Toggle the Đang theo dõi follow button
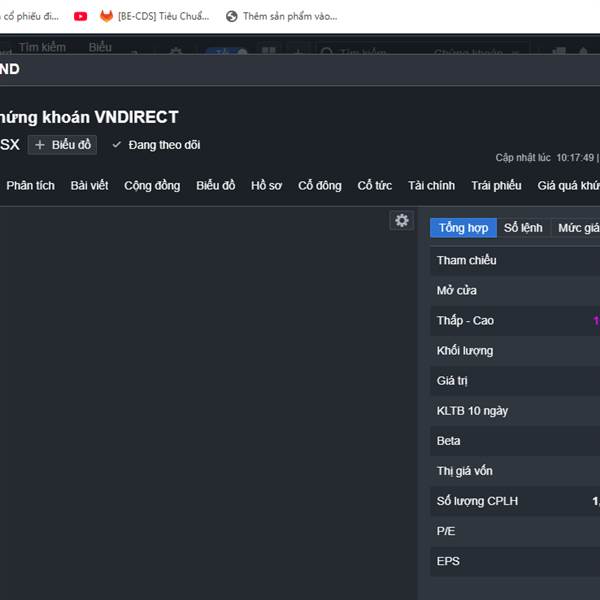 click(x=156, y=145)
